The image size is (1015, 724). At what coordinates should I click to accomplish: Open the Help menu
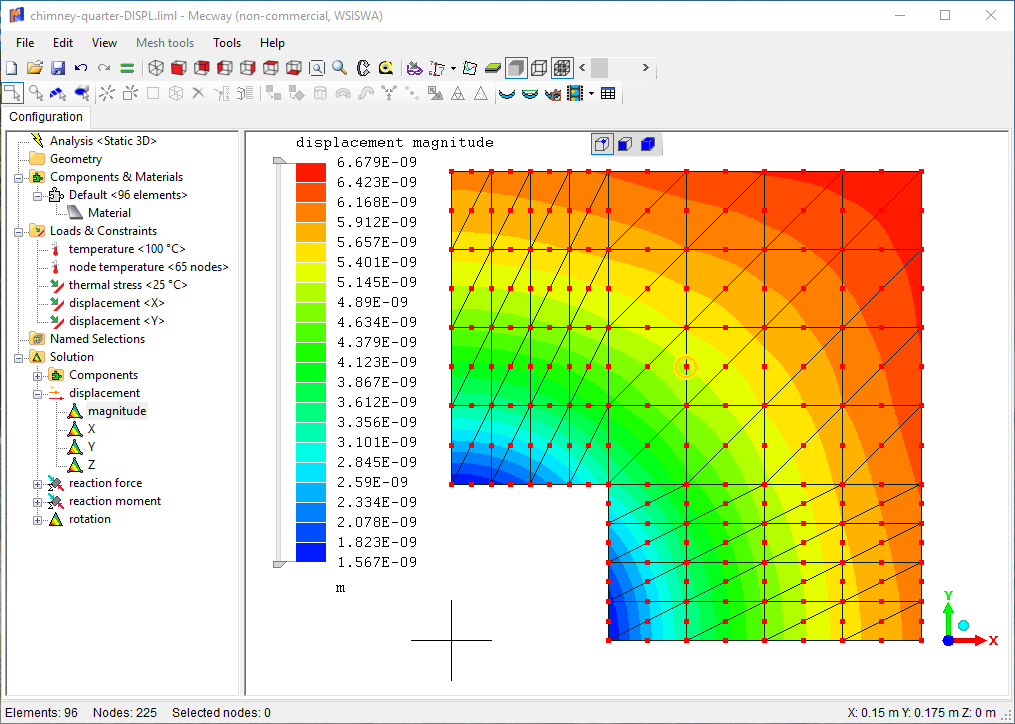pos(273,43)
